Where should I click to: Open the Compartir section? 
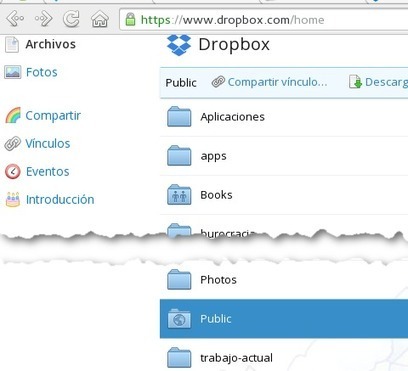tap(53, 116)
